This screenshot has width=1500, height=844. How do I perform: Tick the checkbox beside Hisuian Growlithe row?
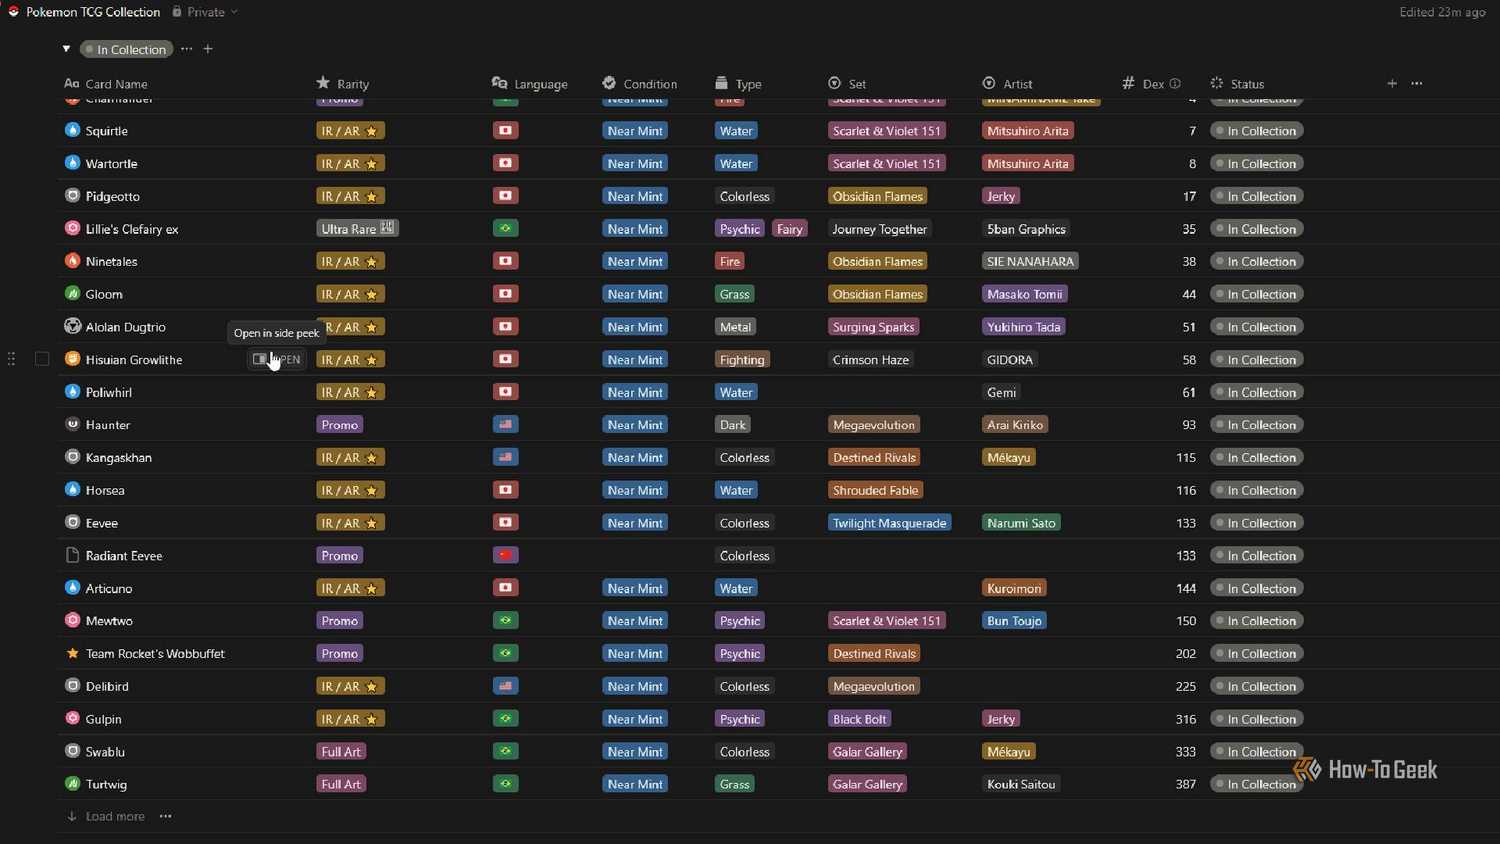click(42, 359)
